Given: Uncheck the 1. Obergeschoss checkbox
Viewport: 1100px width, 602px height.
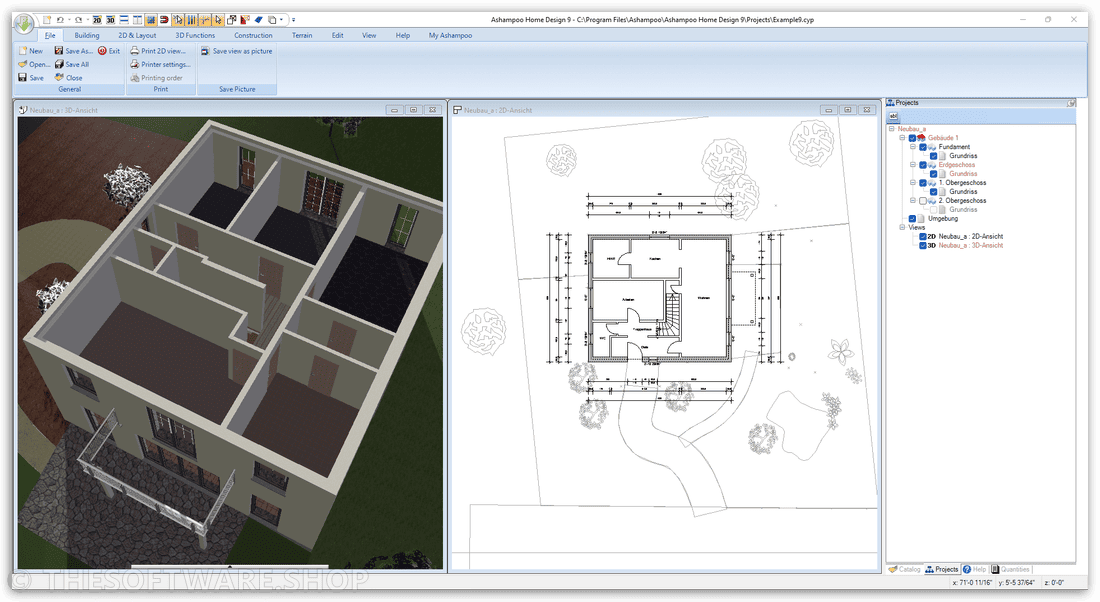Looking at the screenshot, I should point(923,183).
